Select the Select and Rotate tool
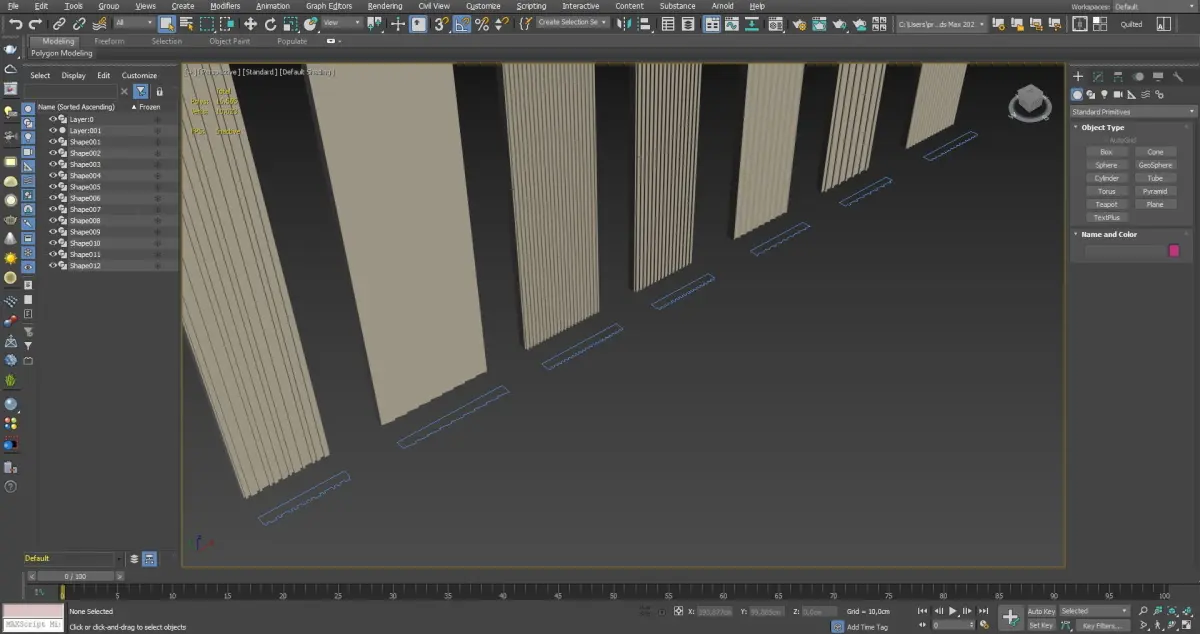This screenshot has width=1200, height=634. 271,22
